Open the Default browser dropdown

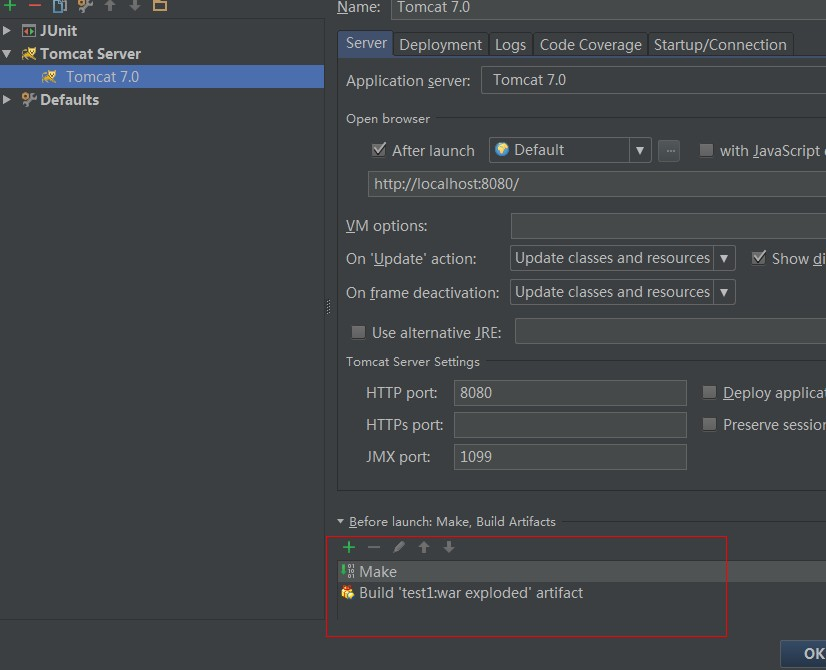pyautogui.click(x=640, y=151)
